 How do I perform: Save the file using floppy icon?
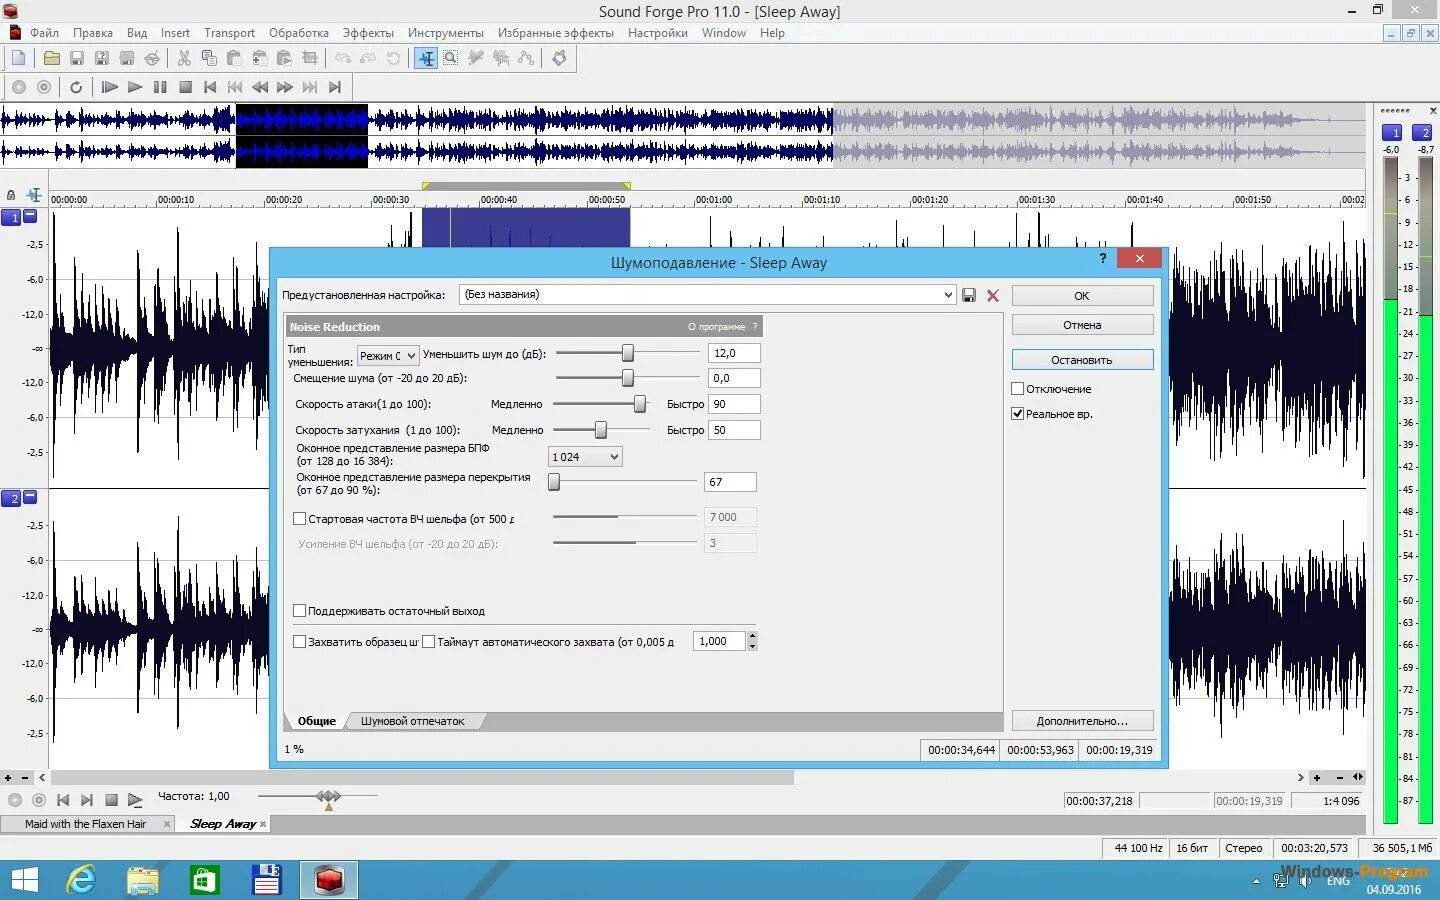point(76,58)
